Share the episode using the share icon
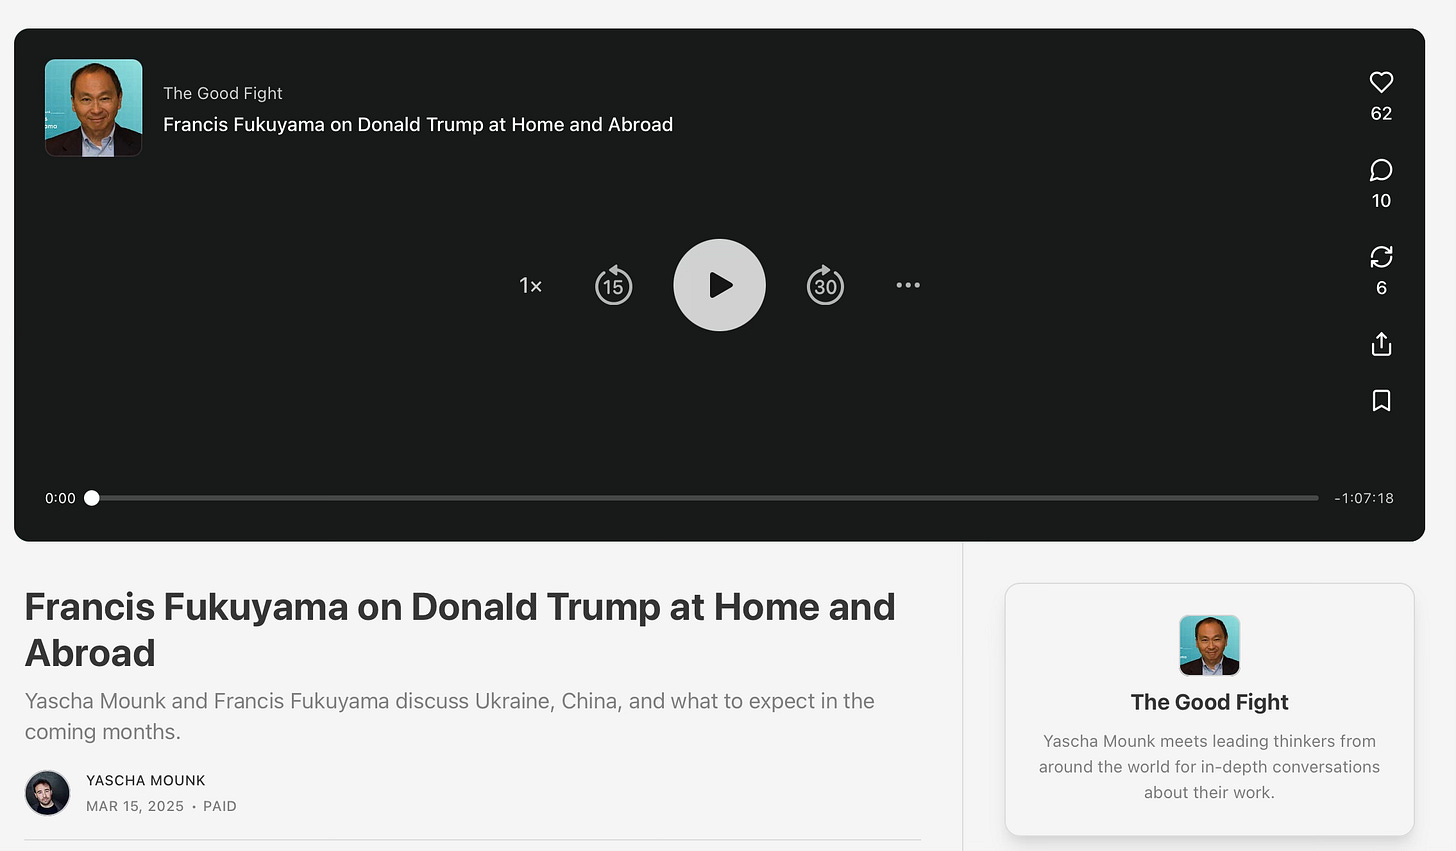1456x851 pixels. point(1381,344)
